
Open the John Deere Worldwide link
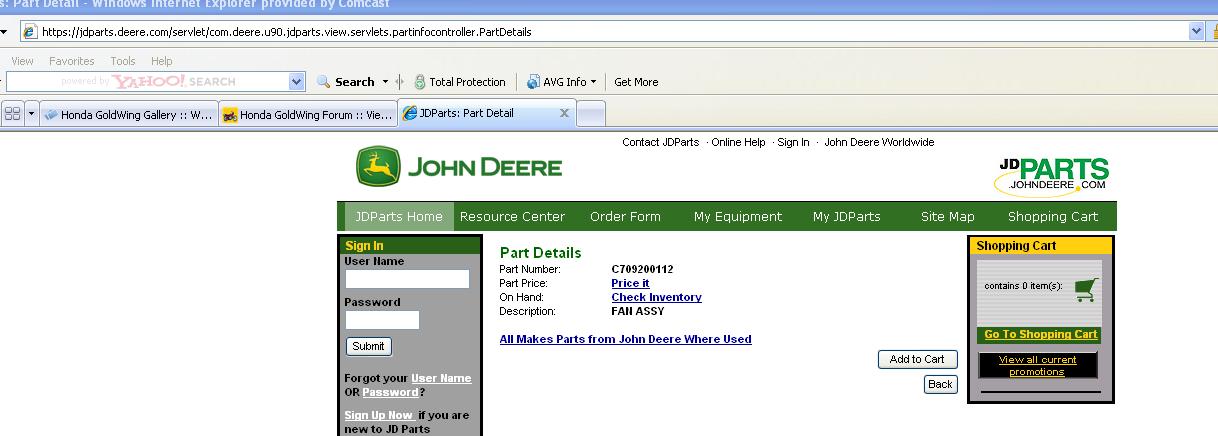coord(879,142)
